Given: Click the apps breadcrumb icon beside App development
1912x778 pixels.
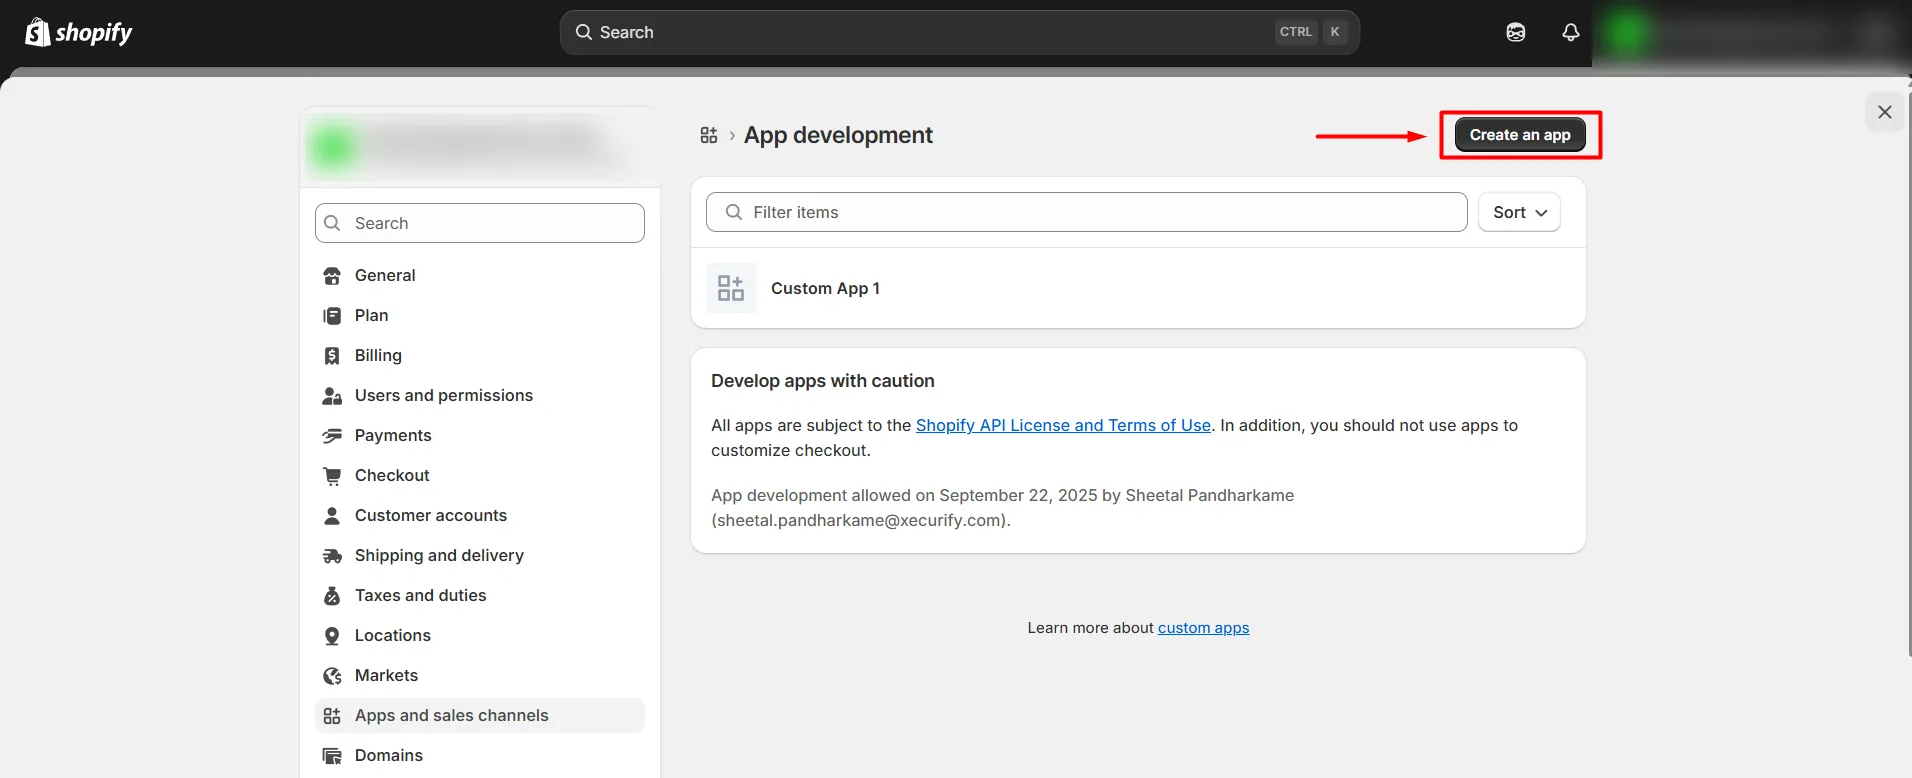Looking at the screenshot, I should click(709, 135).
